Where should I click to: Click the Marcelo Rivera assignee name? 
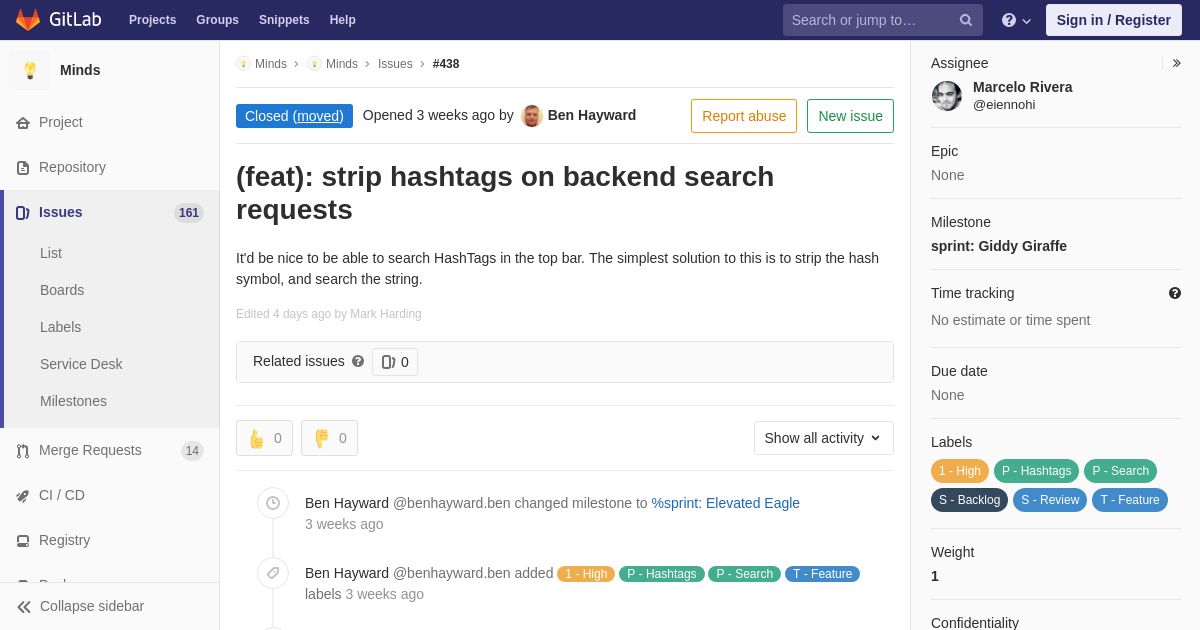[x=1022, y=87]
